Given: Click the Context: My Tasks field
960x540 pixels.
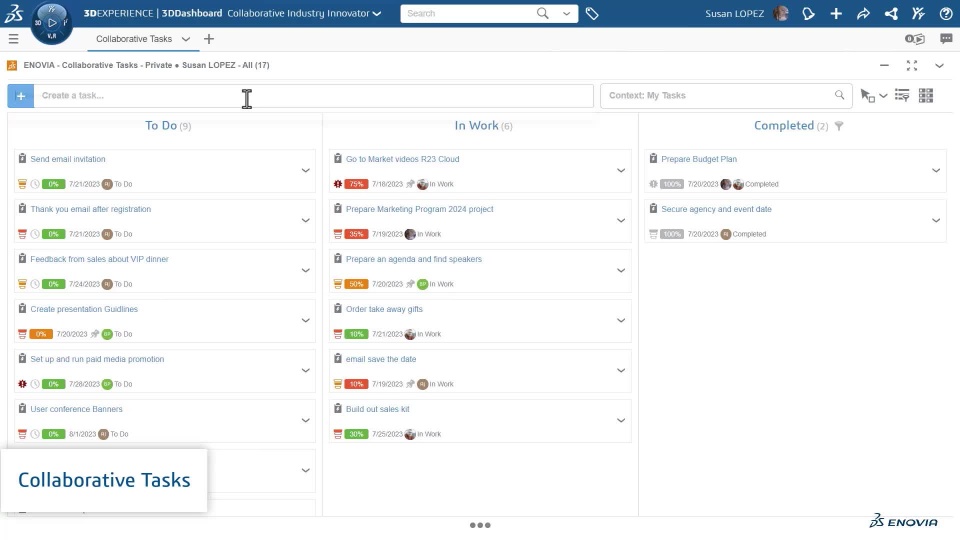Looking at the screenshot, I should [x=726, y=96].
